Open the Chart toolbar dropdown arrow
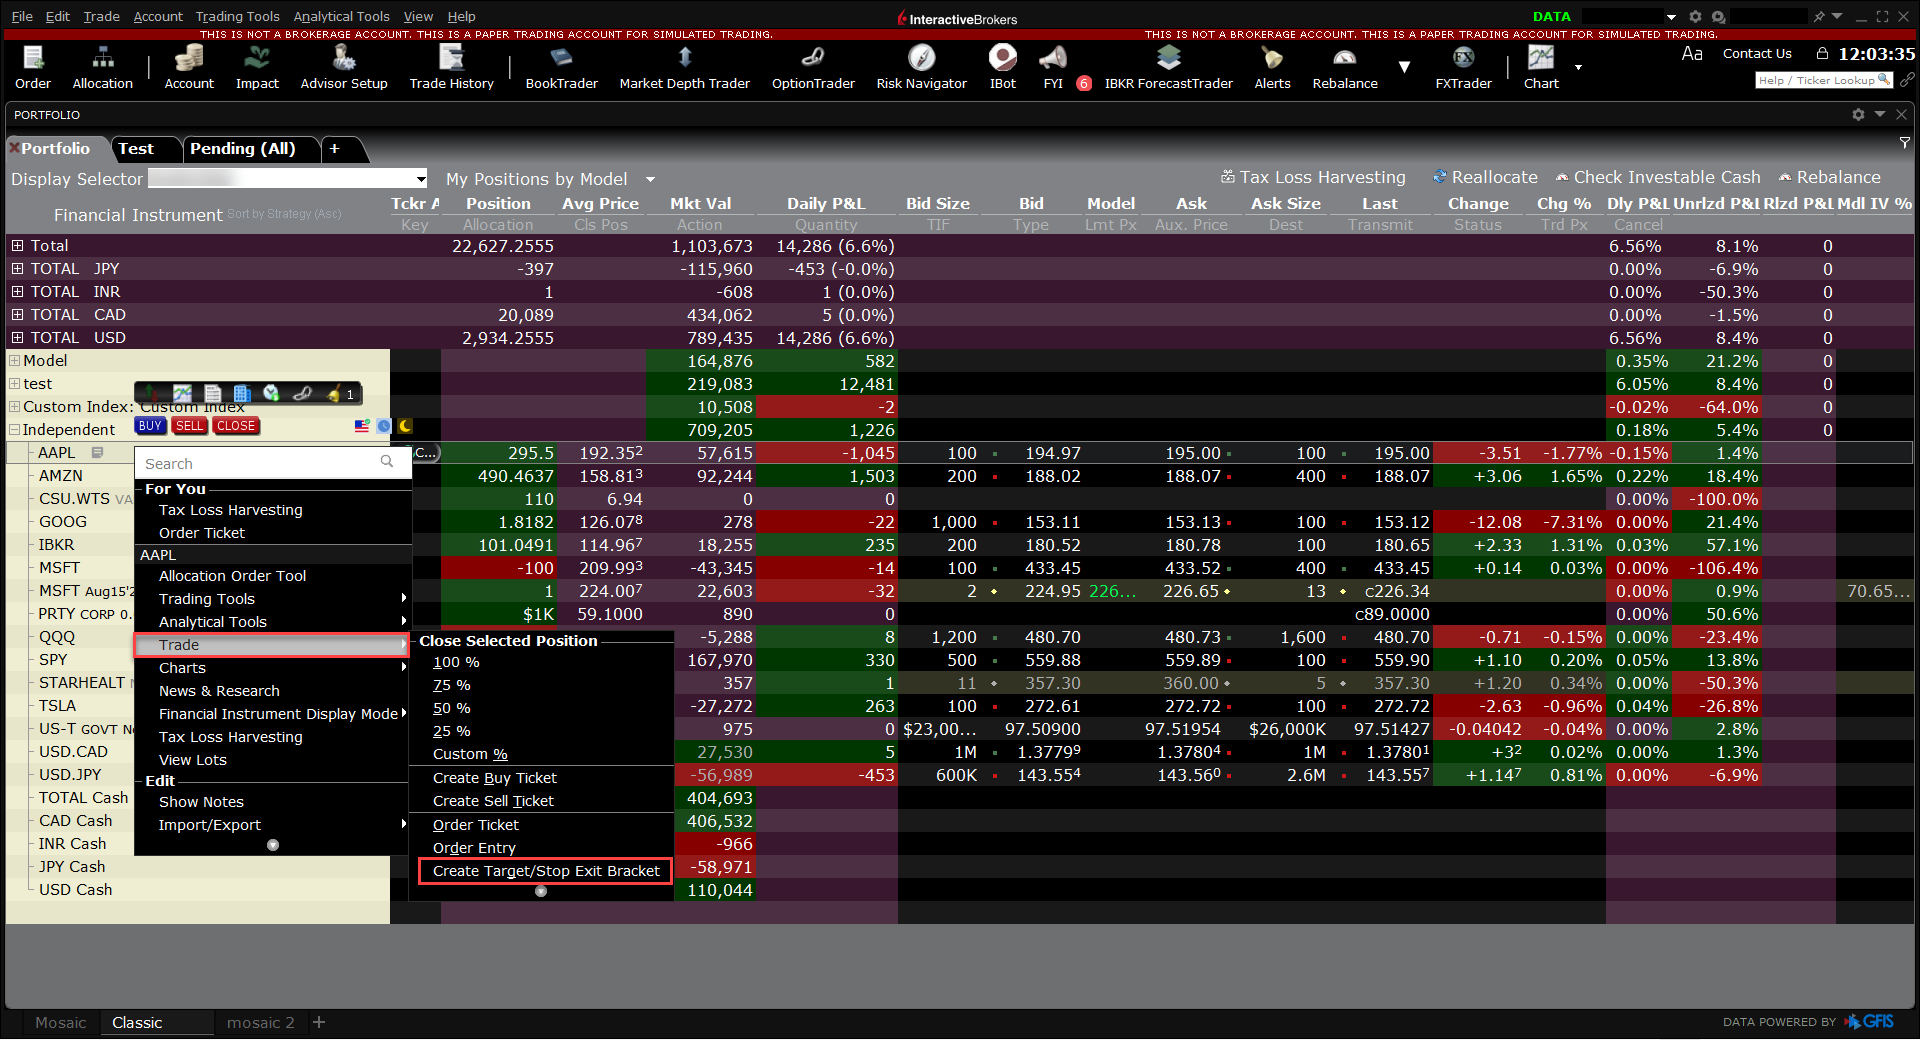1920x1040 pixels. pos(1579,67)
